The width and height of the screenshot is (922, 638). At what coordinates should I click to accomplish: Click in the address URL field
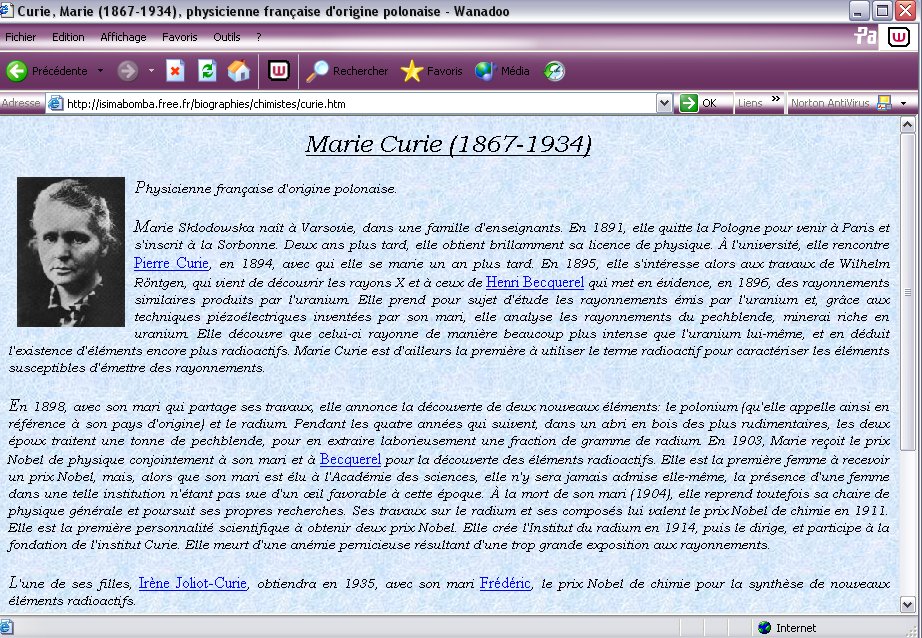[x=360, y=103]
